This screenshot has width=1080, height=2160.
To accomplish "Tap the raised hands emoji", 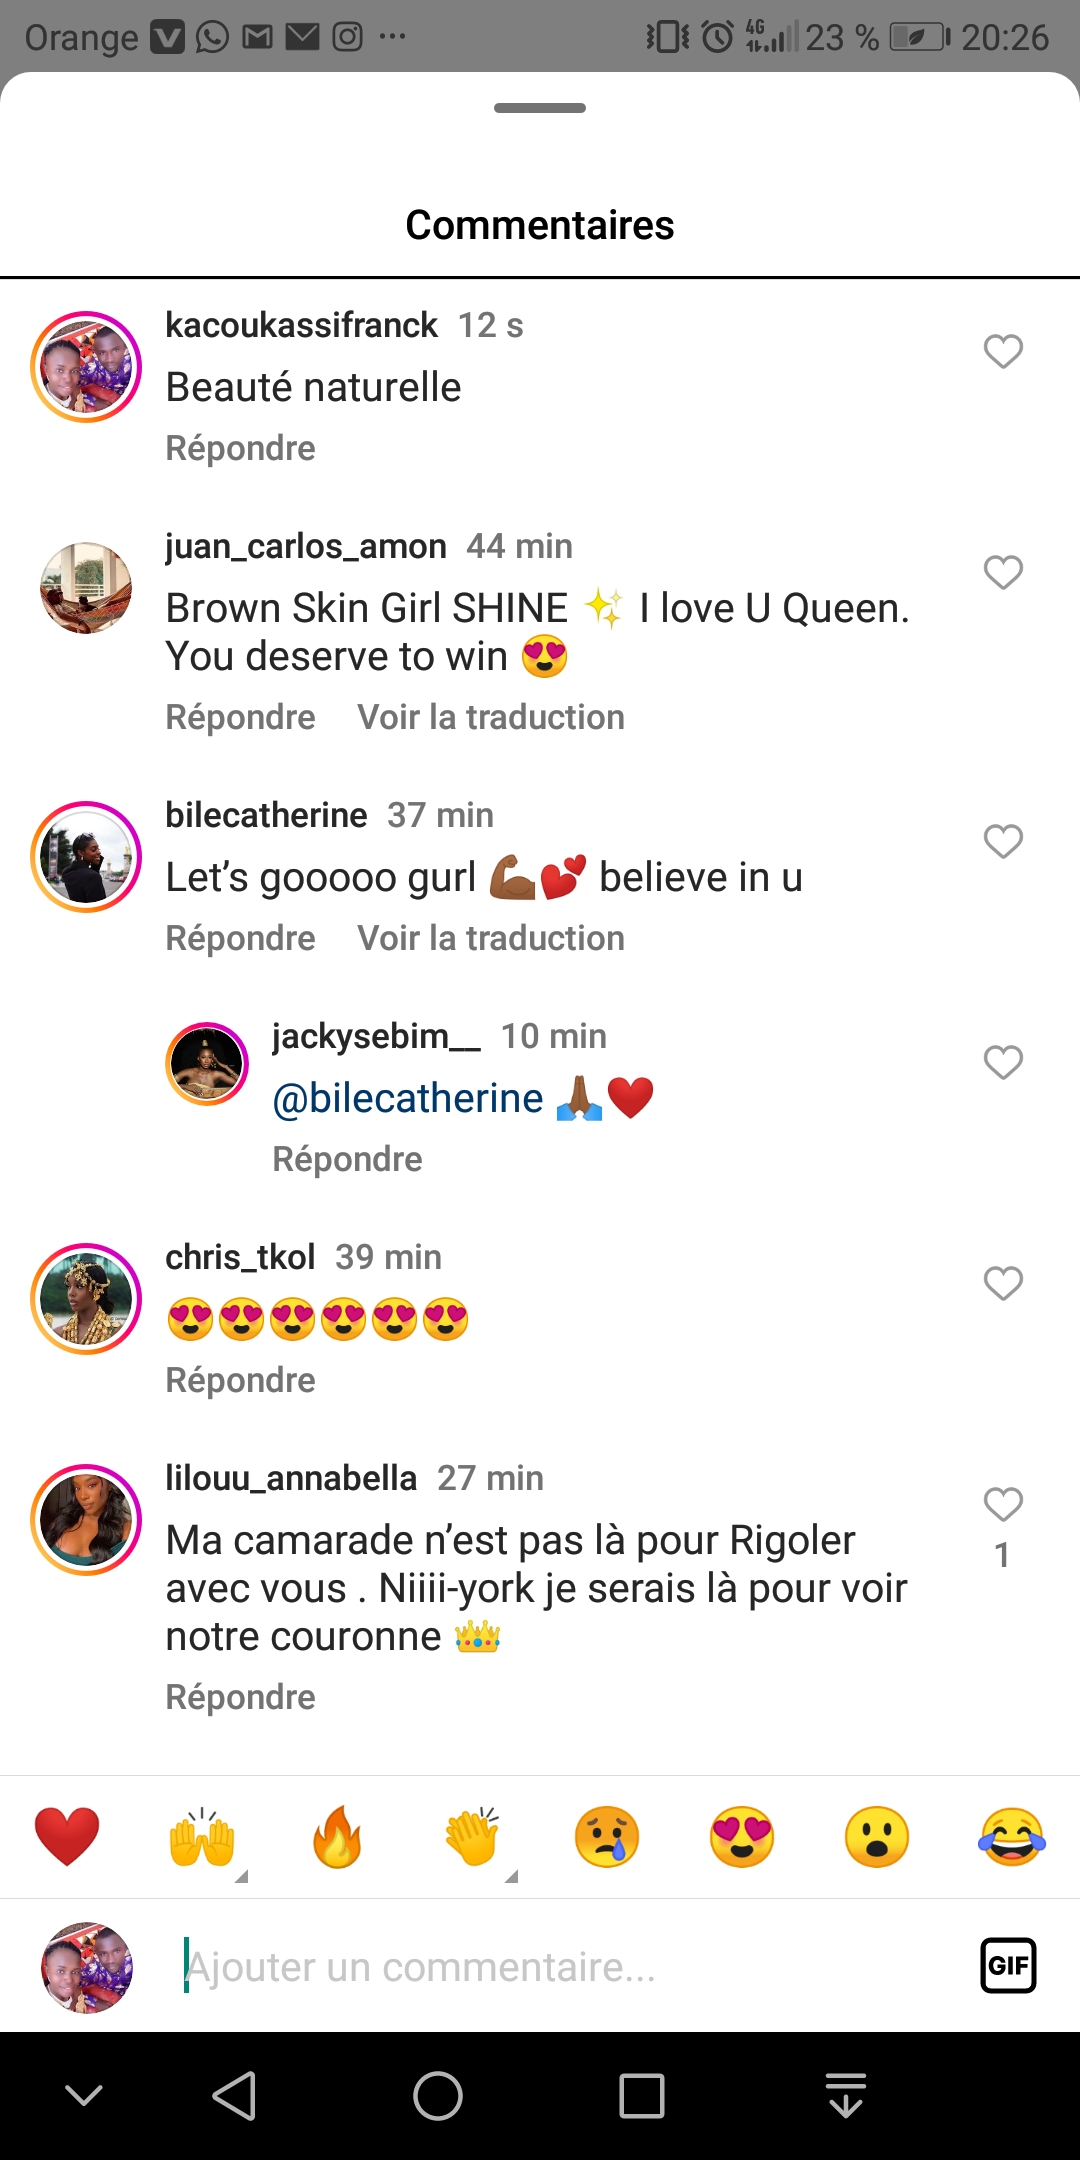I will click(202, 1836).
